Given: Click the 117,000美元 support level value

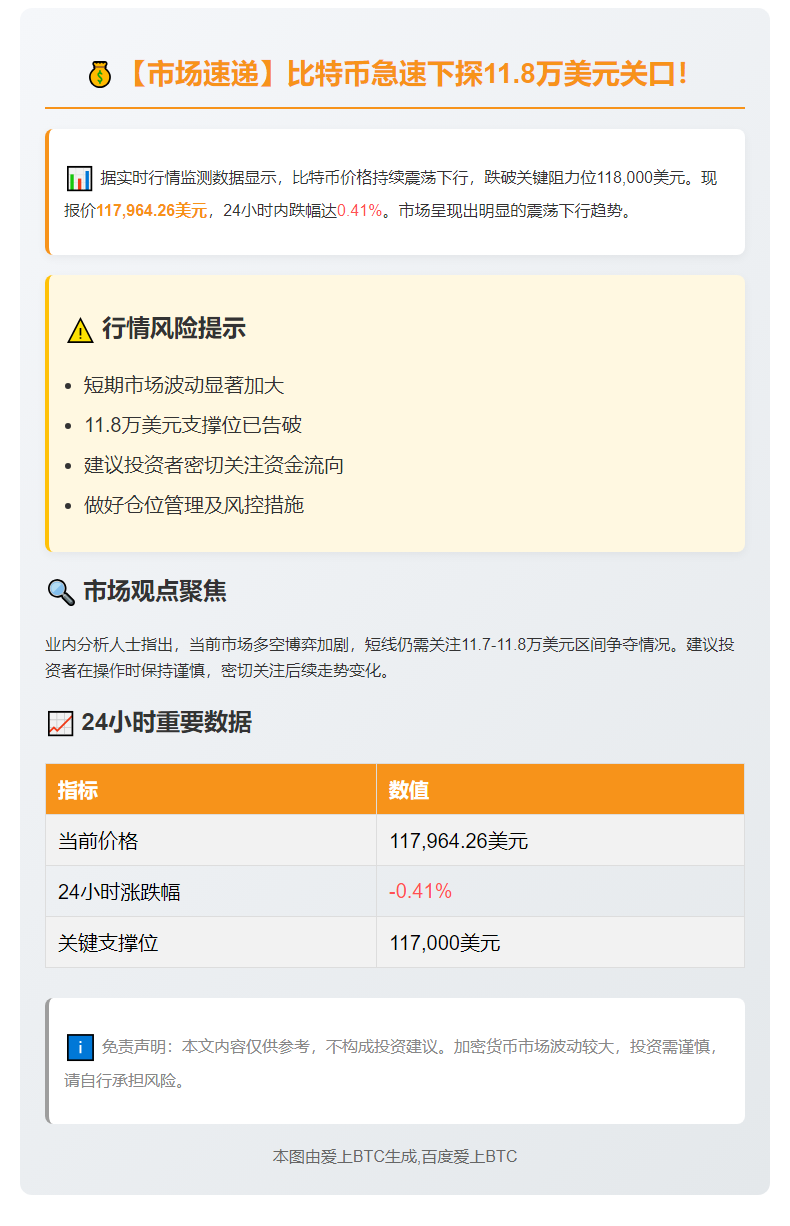Looking at the screenshot, I should point(445,943).
